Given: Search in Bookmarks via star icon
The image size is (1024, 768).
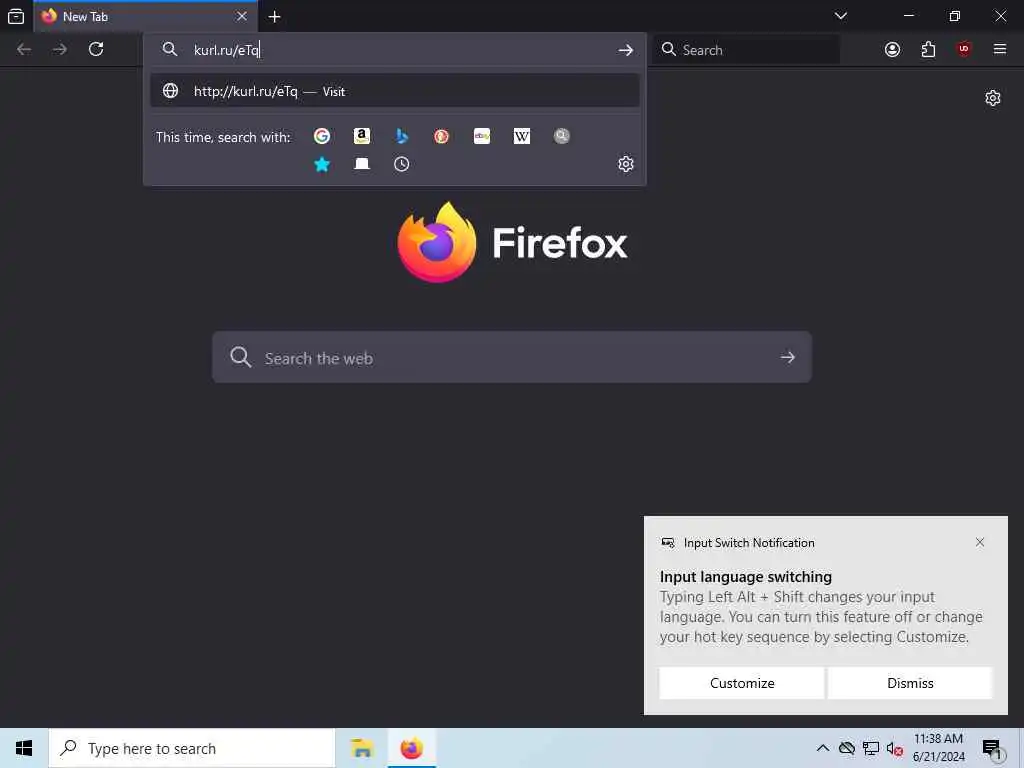Looking at the screenshot, I should coord(322,164).
